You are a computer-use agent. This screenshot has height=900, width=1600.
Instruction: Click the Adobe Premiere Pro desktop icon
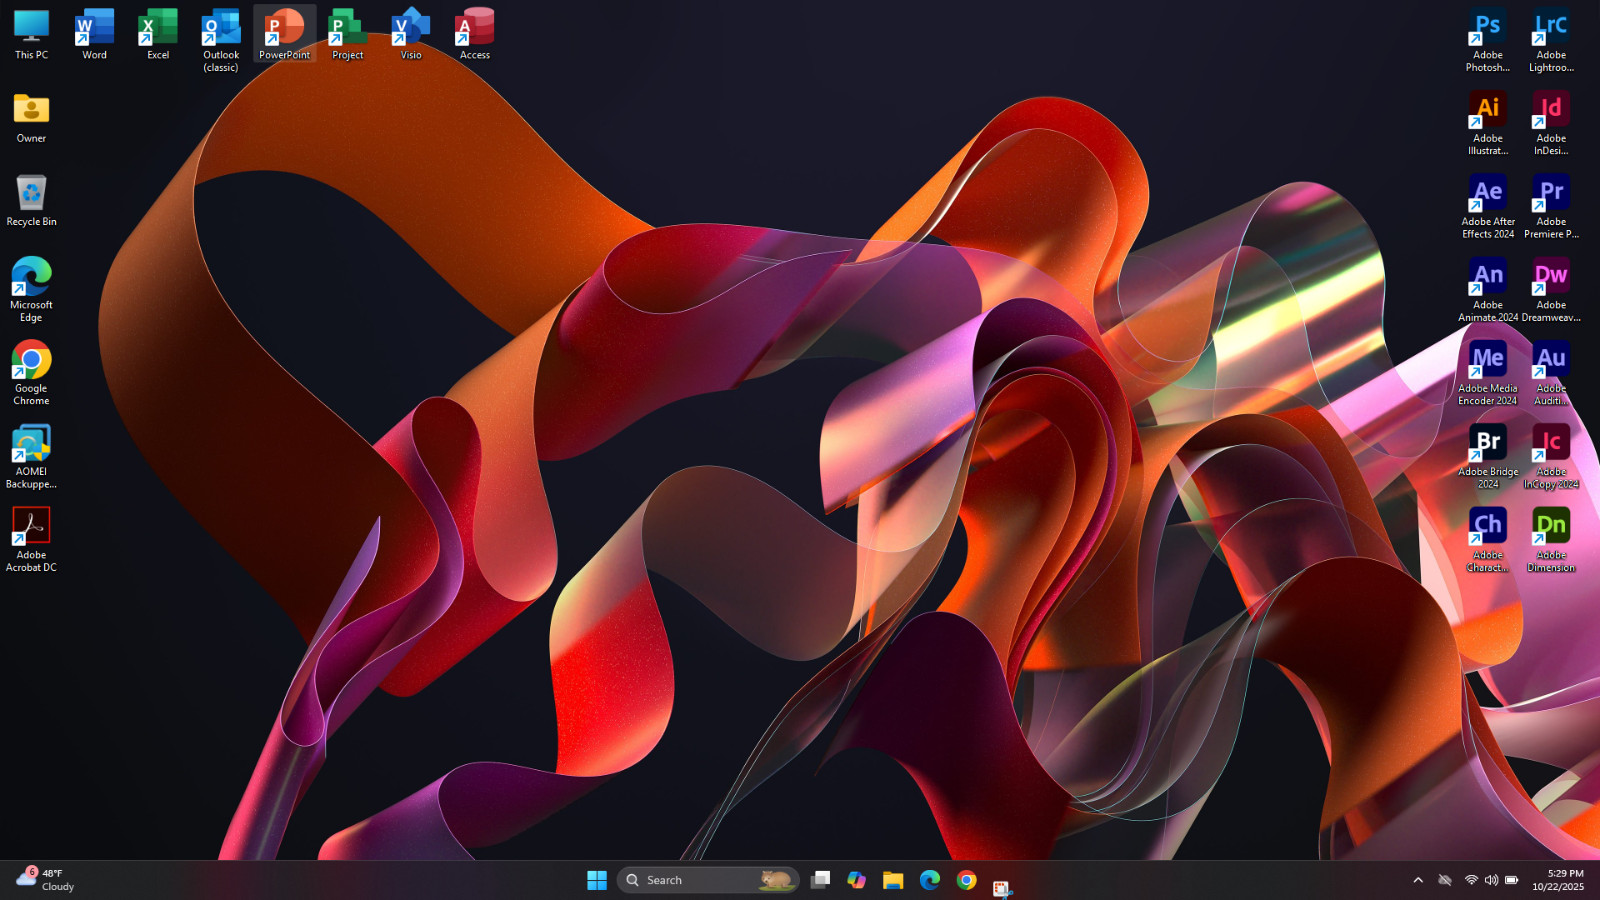(x=1551, y=206)
